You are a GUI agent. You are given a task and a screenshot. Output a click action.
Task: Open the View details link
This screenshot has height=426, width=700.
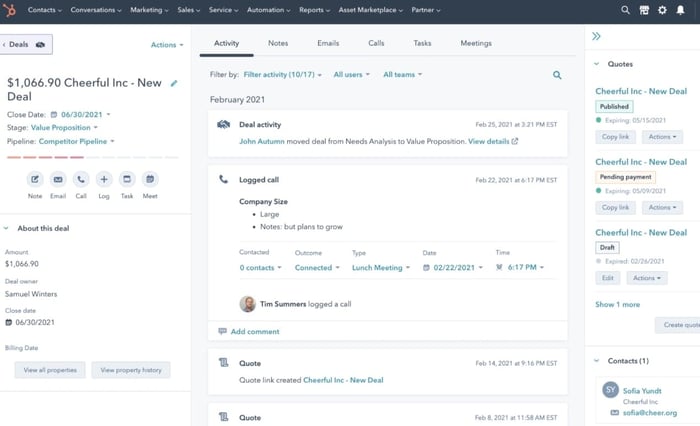[x=492, y=142]
